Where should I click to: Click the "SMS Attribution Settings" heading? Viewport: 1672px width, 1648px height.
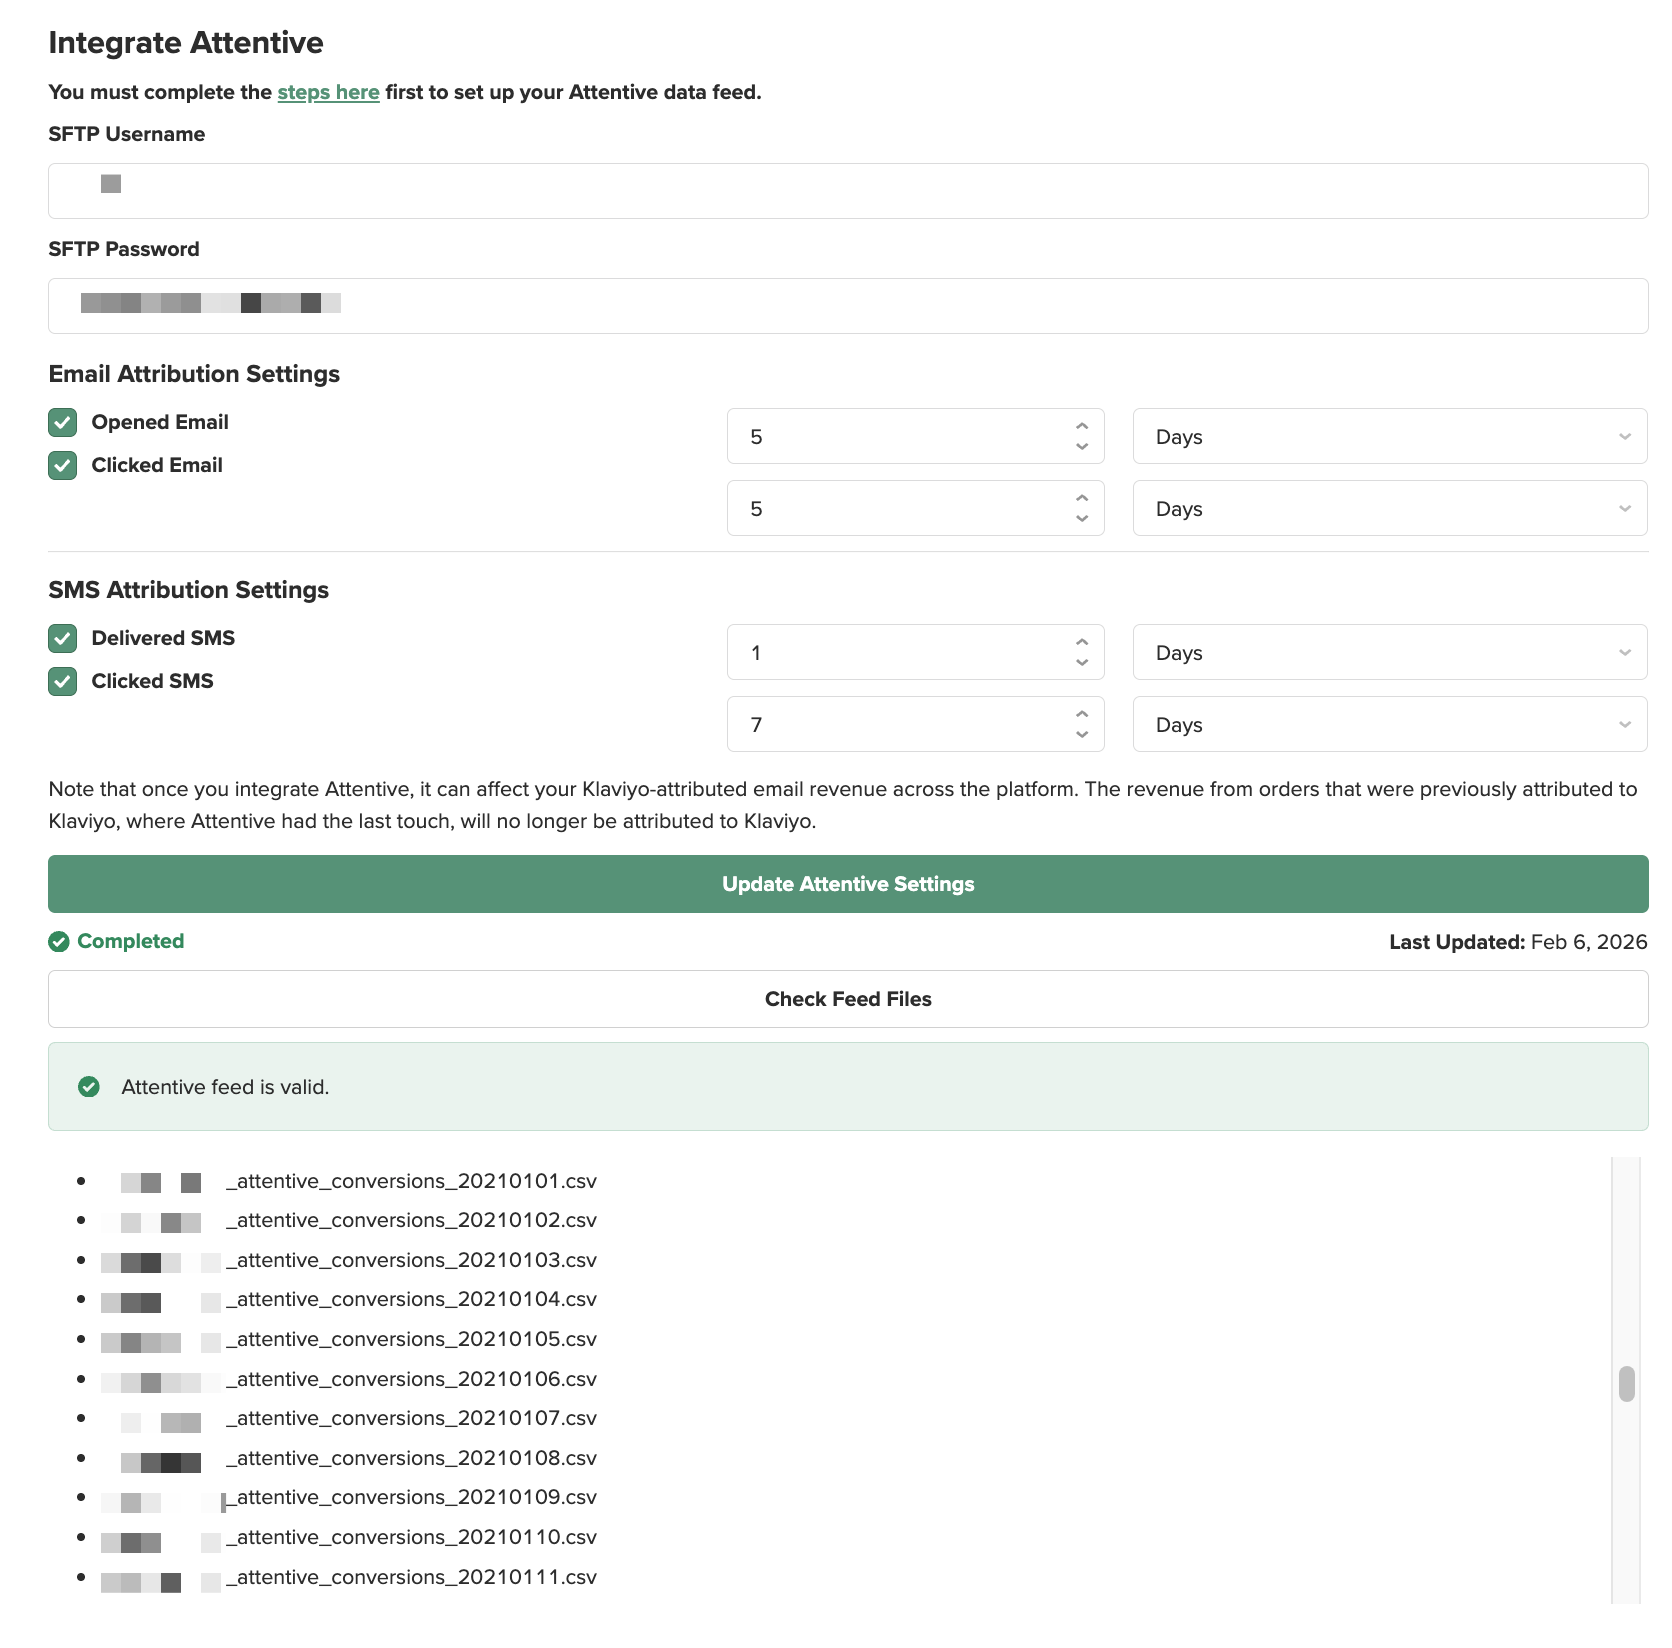[189, 590]
